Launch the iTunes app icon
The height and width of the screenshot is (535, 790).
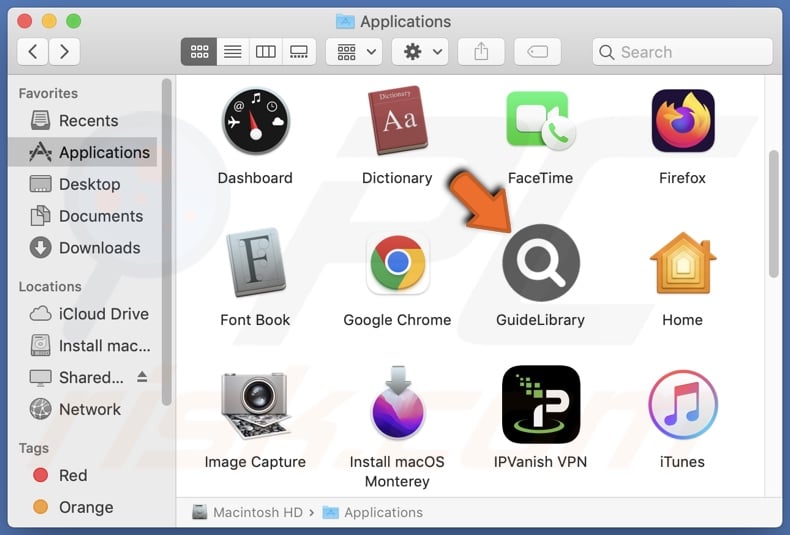pyautogui.click(x=683, y=405)
